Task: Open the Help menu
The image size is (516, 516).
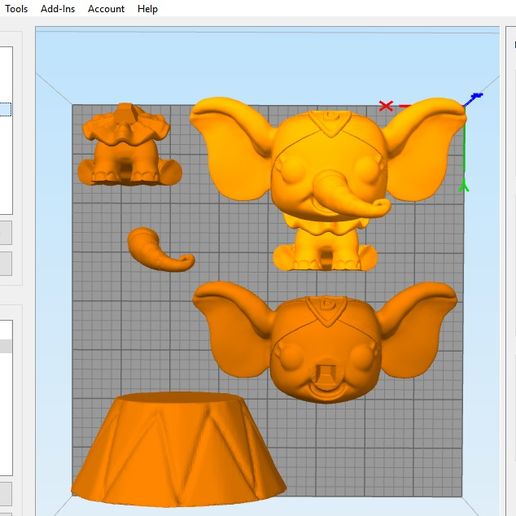Action: [x=148, y=9]
